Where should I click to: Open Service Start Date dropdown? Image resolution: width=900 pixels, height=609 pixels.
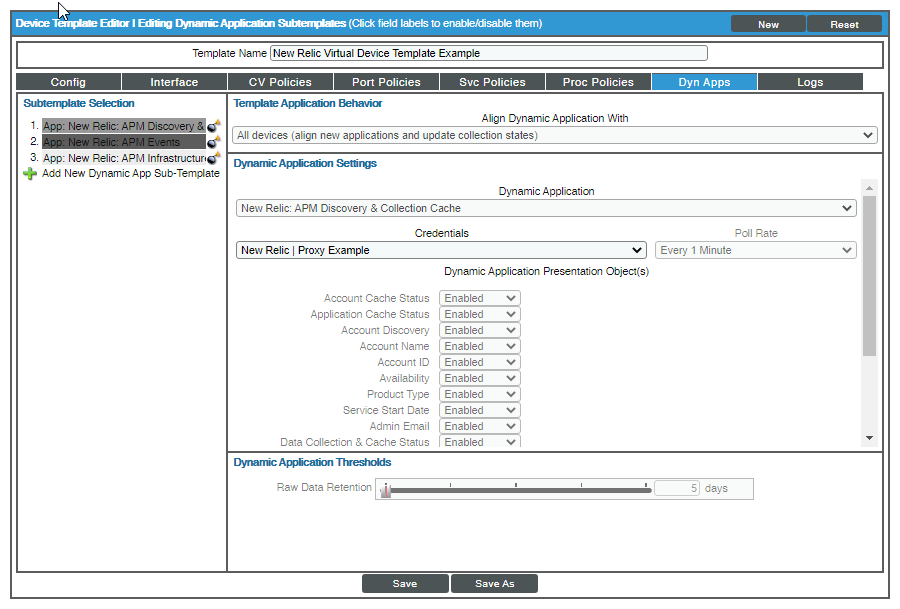[x=479, y=410]
